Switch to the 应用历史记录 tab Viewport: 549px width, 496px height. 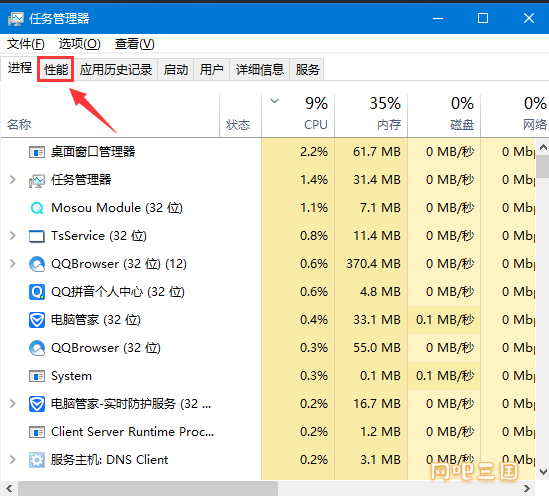tap(116, 69)
